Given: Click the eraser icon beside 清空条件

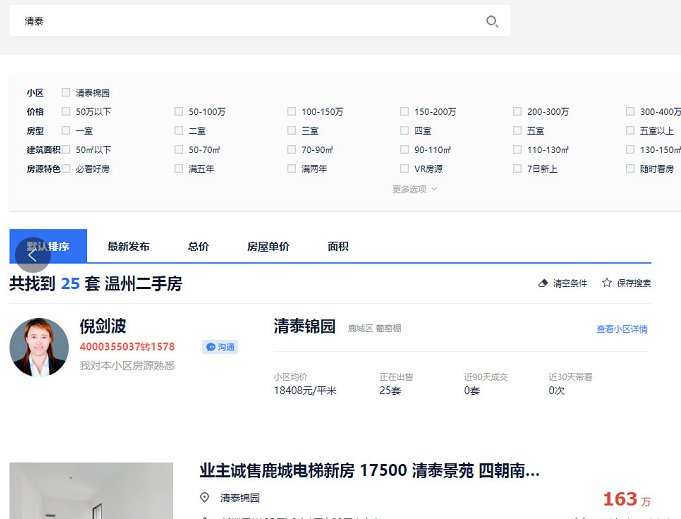Looking at the screenshot, I should tap(544, 283).
